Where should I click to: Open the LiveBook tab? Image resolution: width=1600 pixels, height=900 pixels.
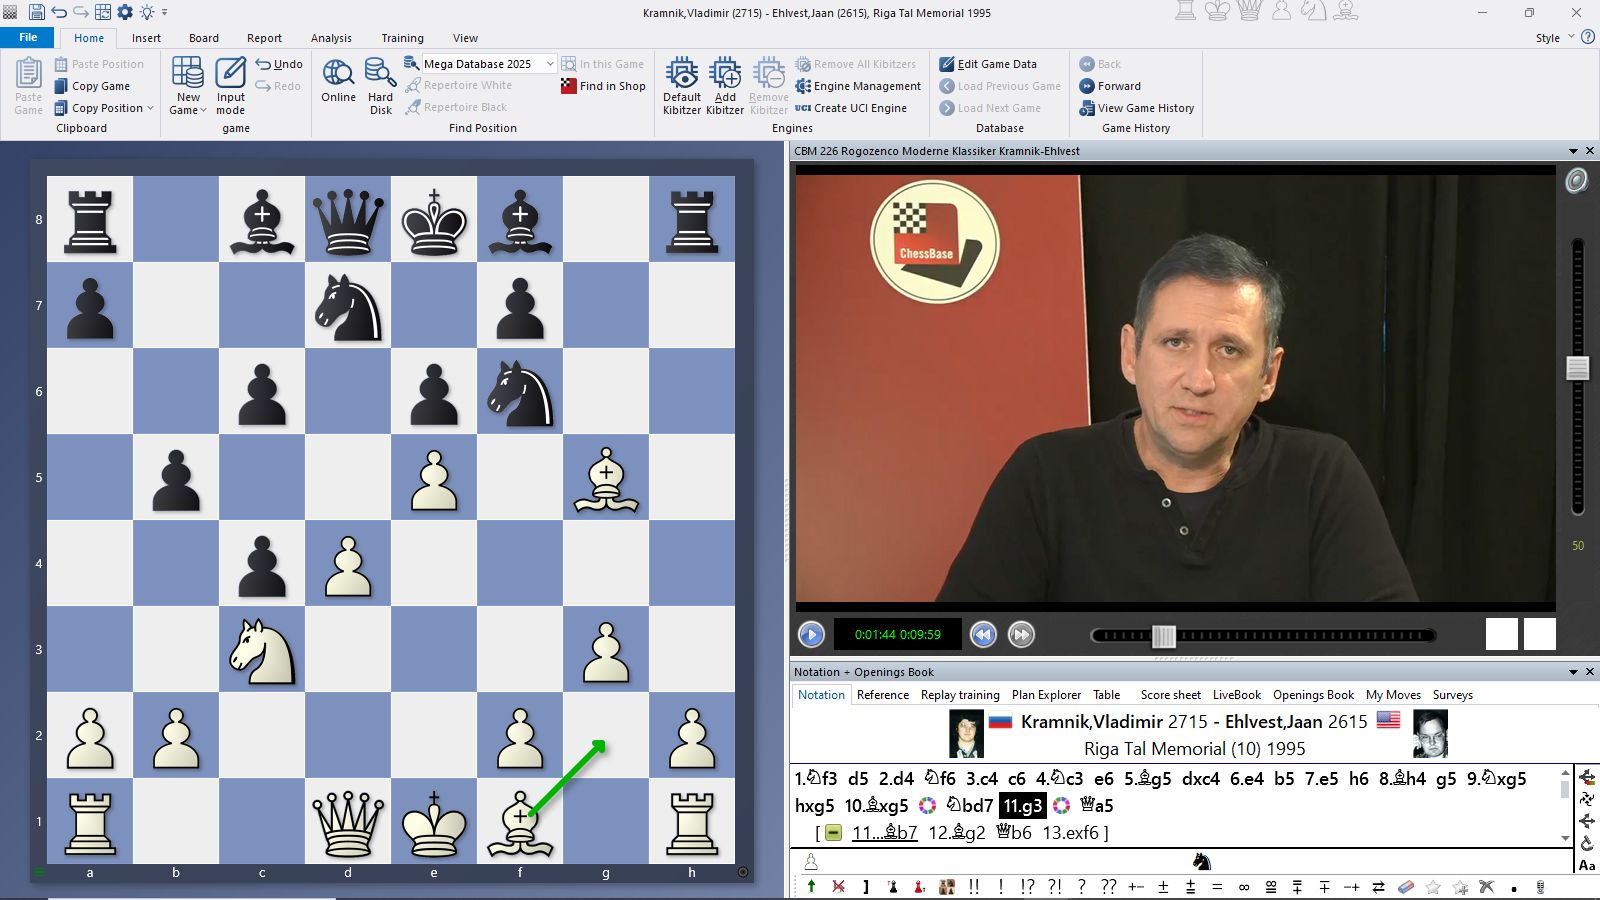(x=1236, y=695)
